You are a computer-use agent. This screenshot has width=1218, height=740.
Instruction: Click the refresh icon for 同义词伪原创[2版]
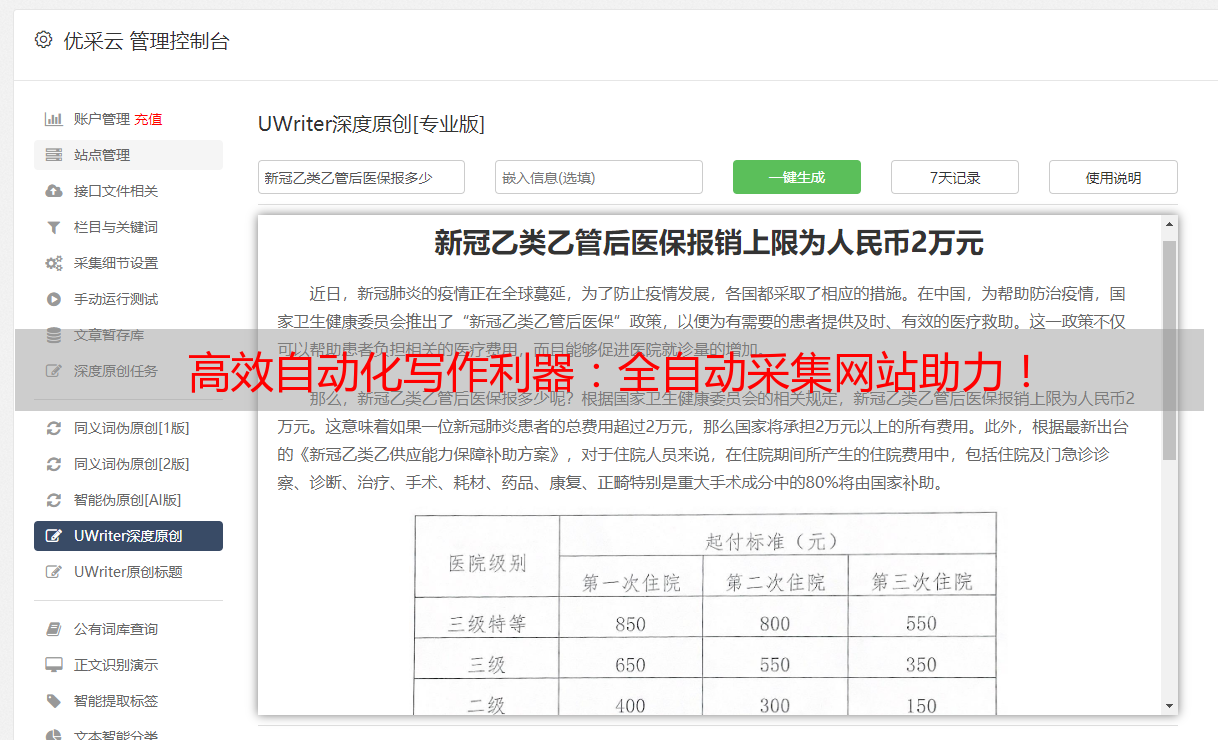54,464
